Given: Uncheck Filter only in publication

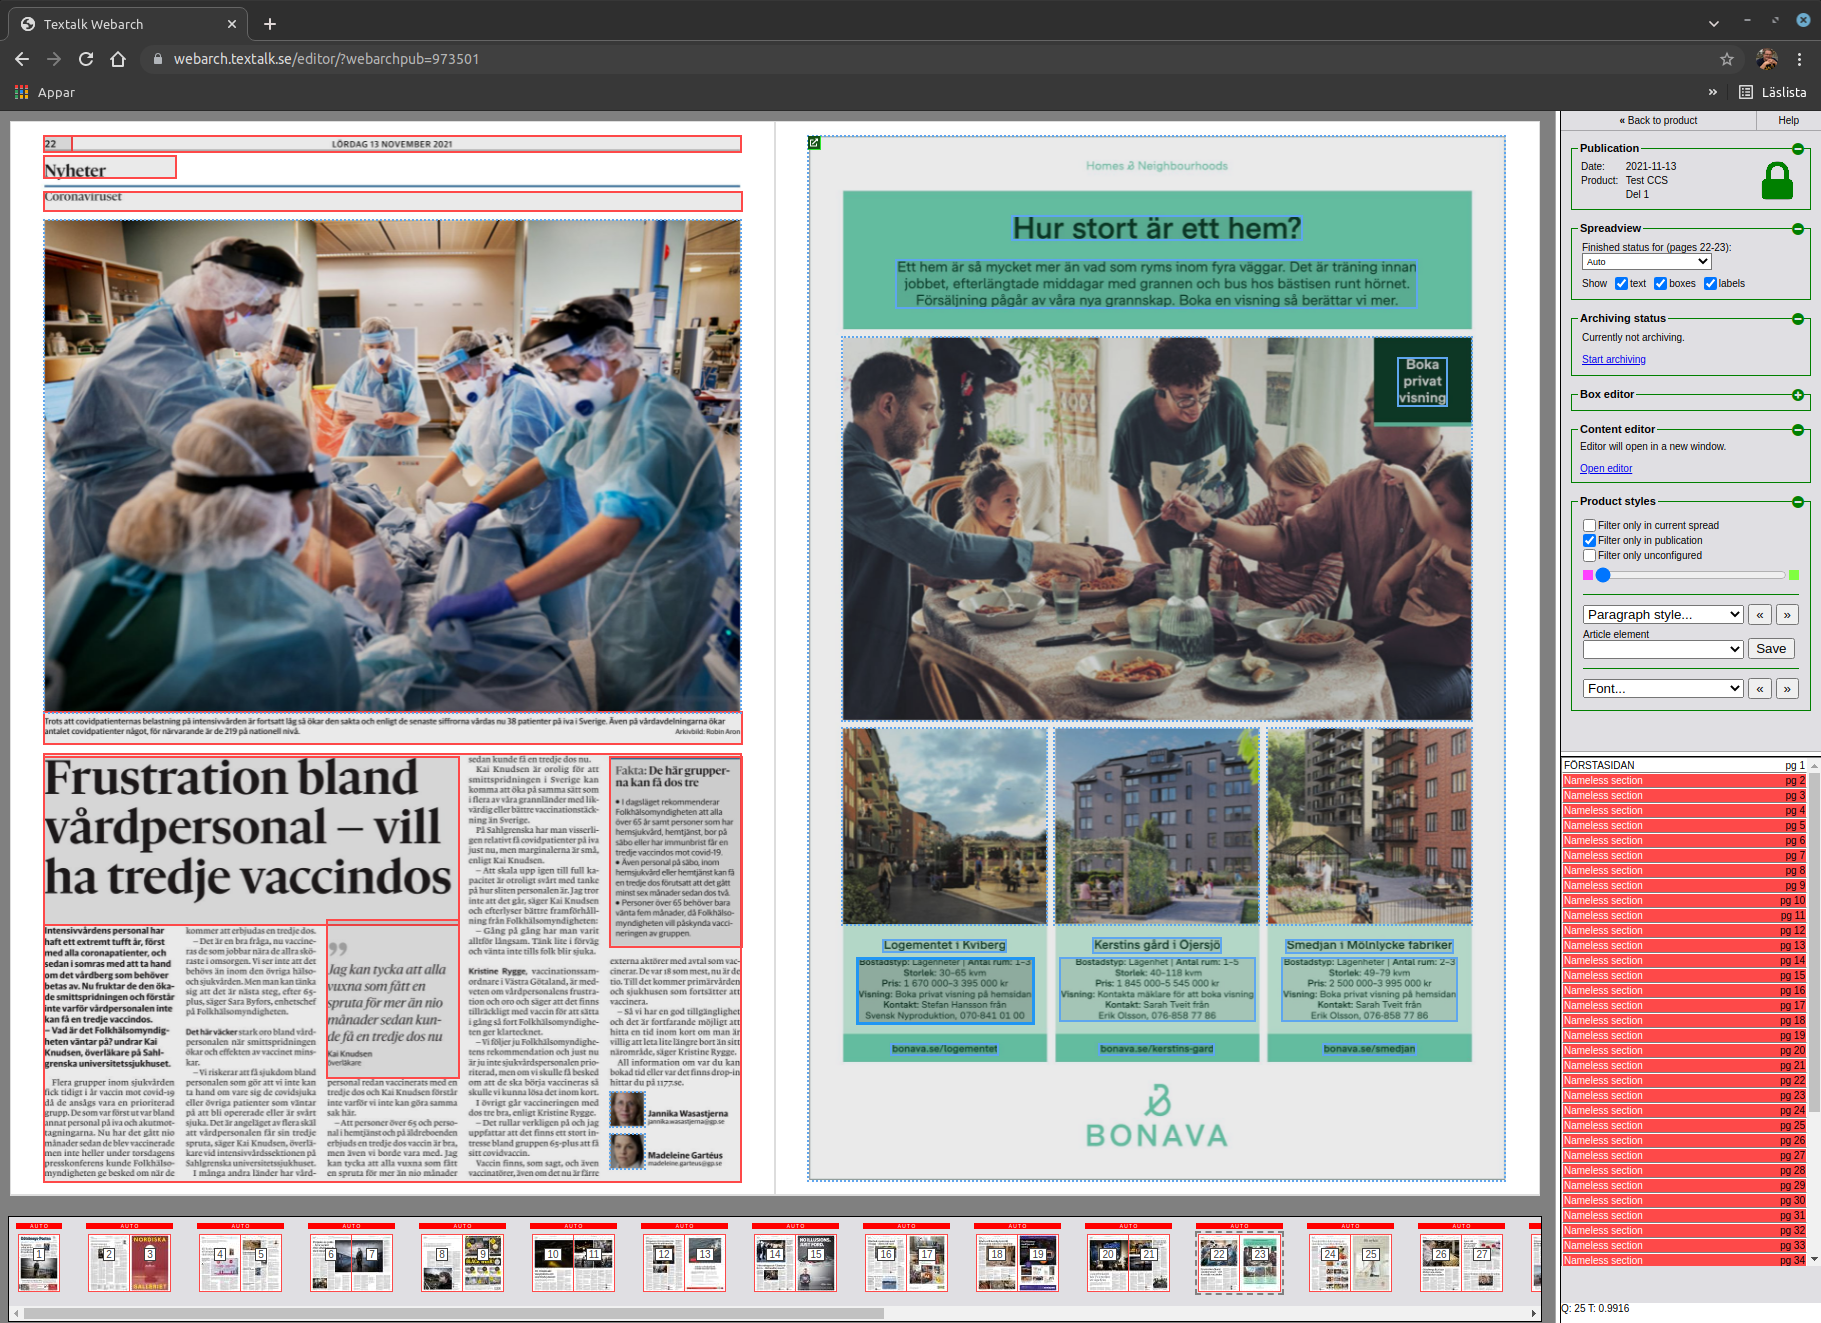Looking at the screenshot, I should click(1589, 541).
